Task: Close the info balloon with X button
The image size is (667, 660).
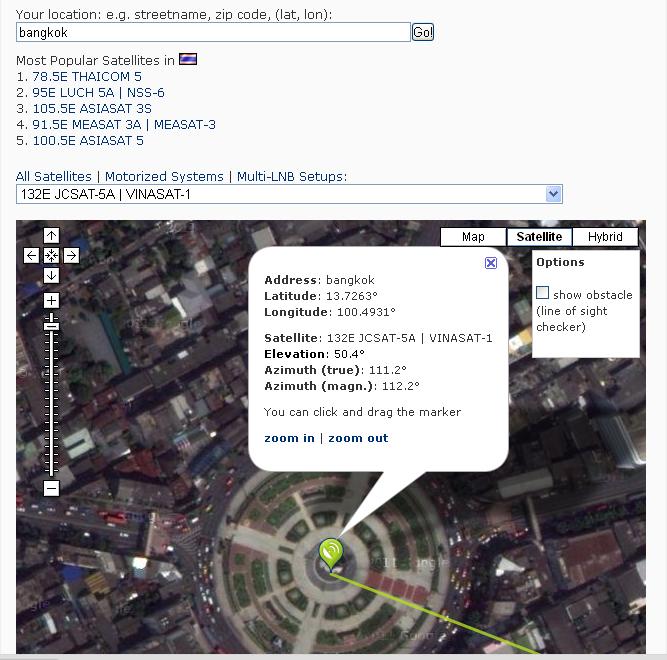Action: click(x=491, y=263)
